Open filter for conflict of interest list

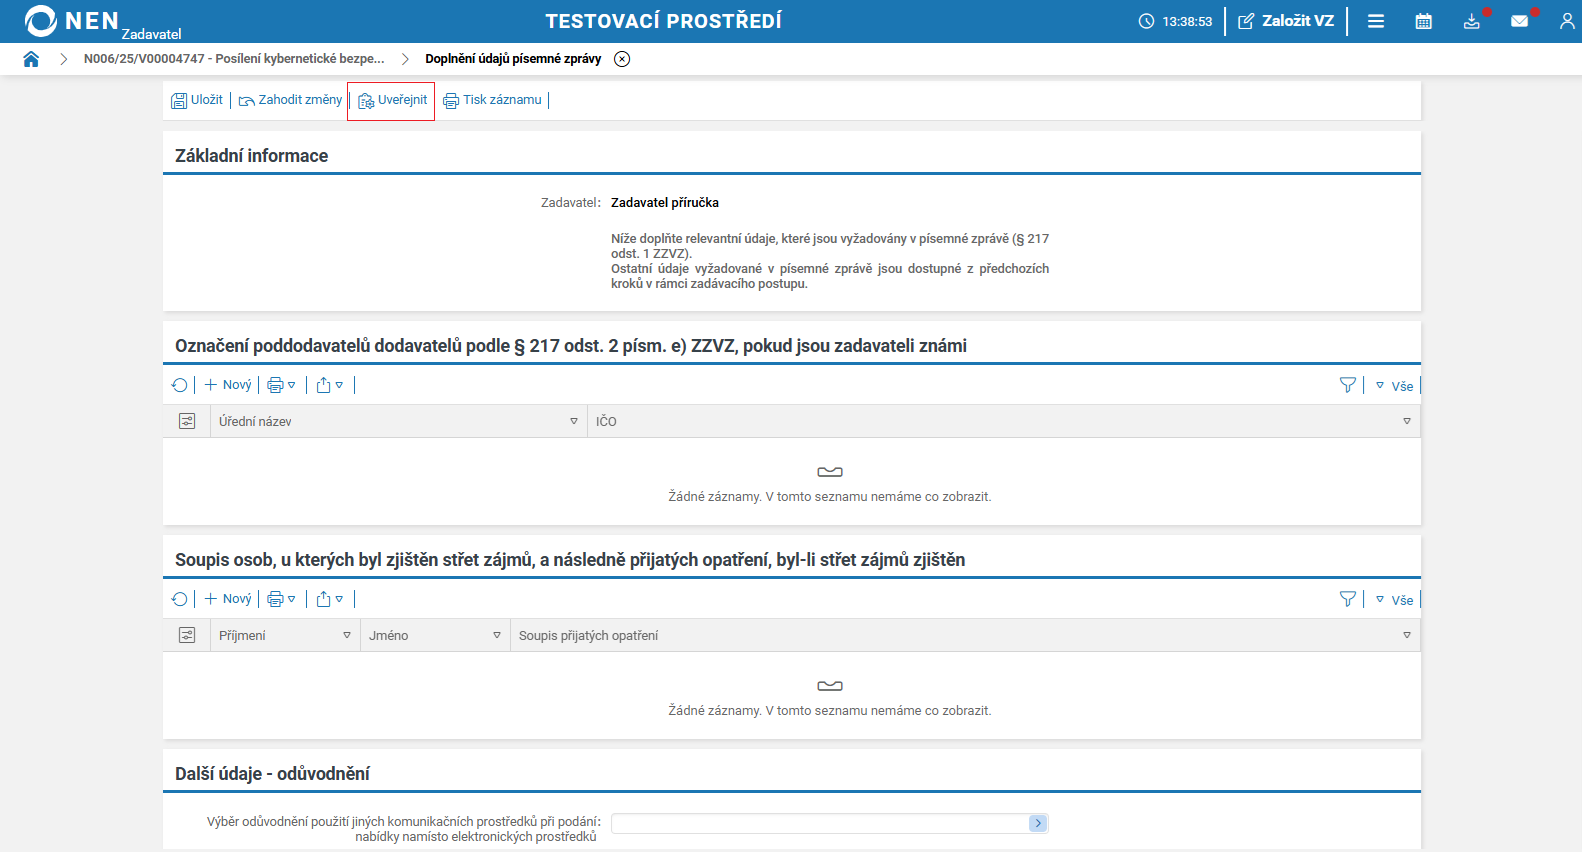pyautogui.click(x=1348, y=599)
